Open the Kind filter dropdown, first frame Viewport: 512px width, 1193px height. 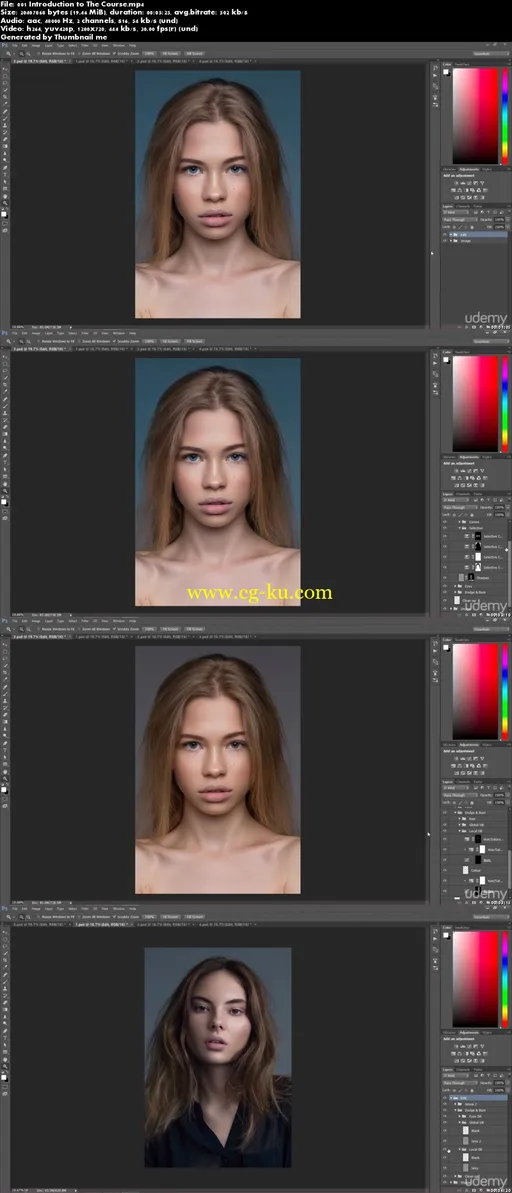456,212
